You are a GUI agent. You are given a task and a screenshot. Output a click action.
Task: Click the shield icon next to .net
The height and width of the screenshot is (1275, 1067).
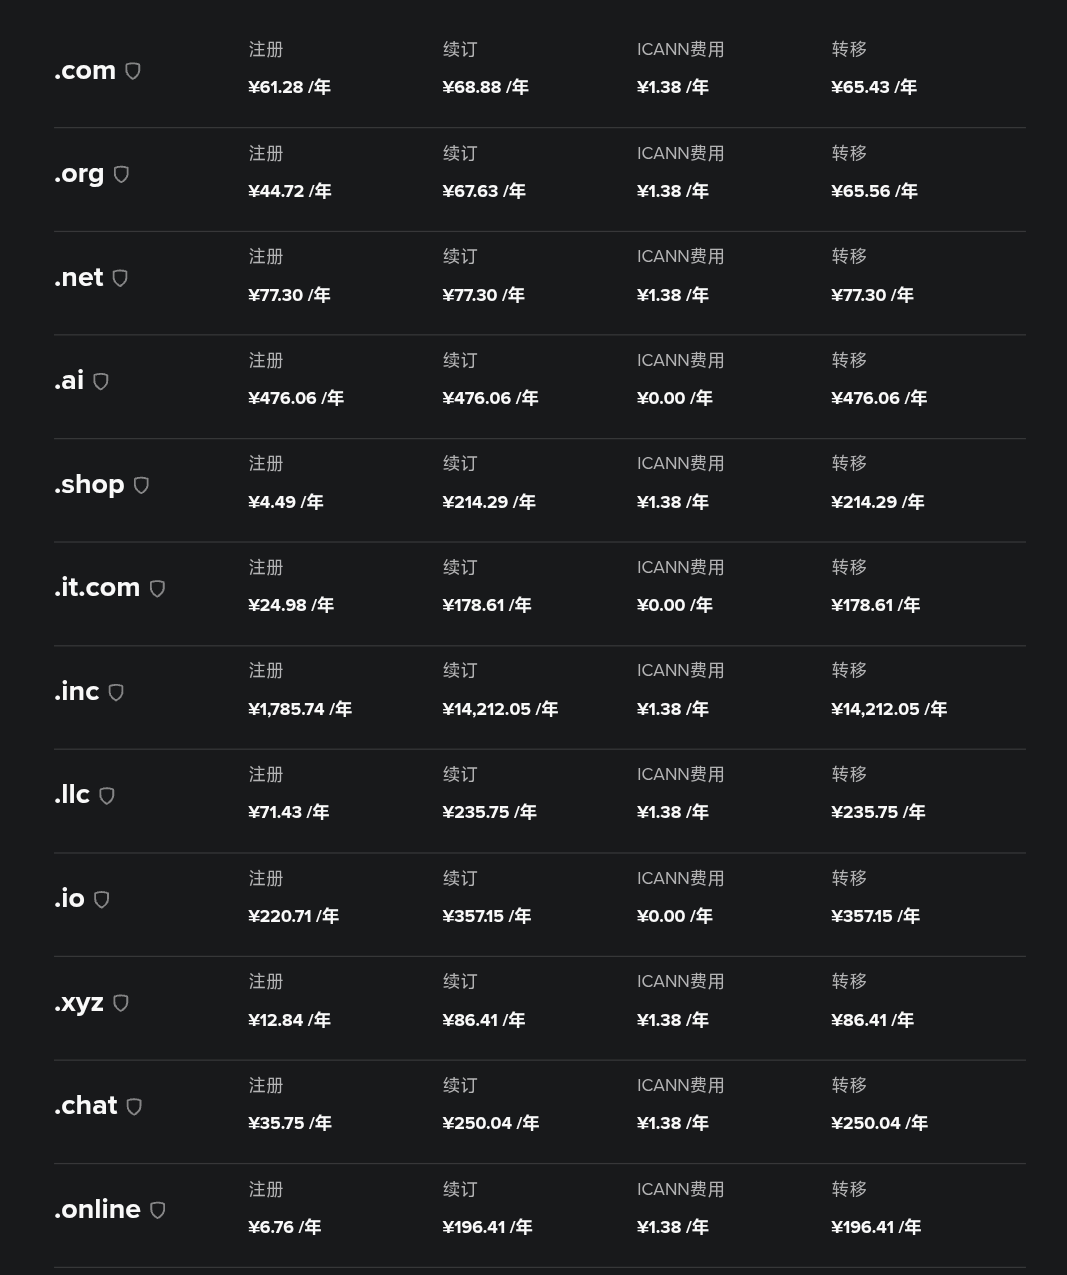tap(120, 278)
